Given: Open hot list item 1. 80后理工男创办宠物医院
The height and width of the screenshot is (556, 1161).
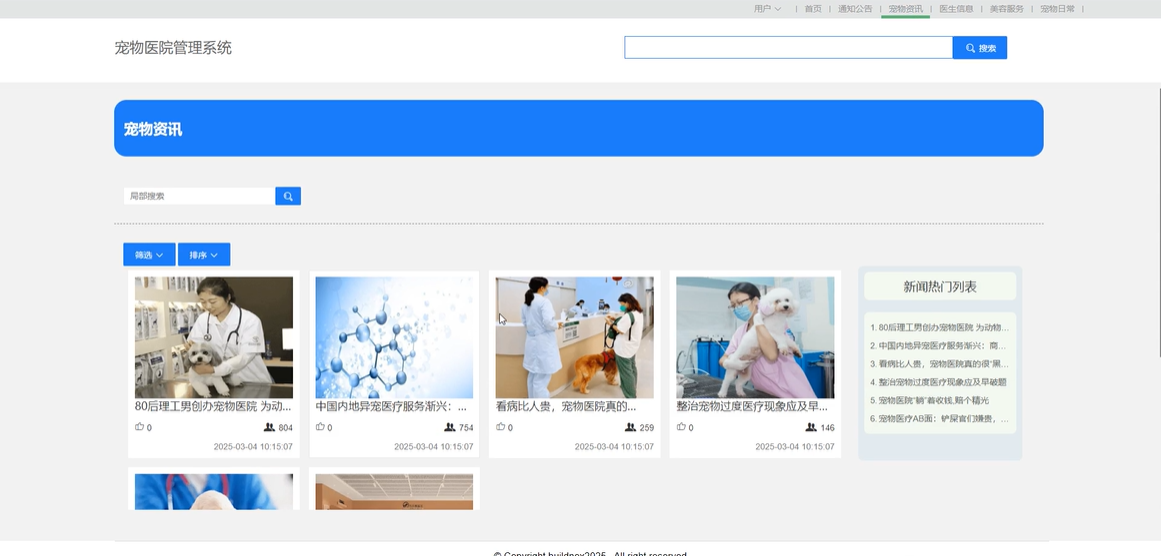Looking at the screenshot, I should 940,327.
